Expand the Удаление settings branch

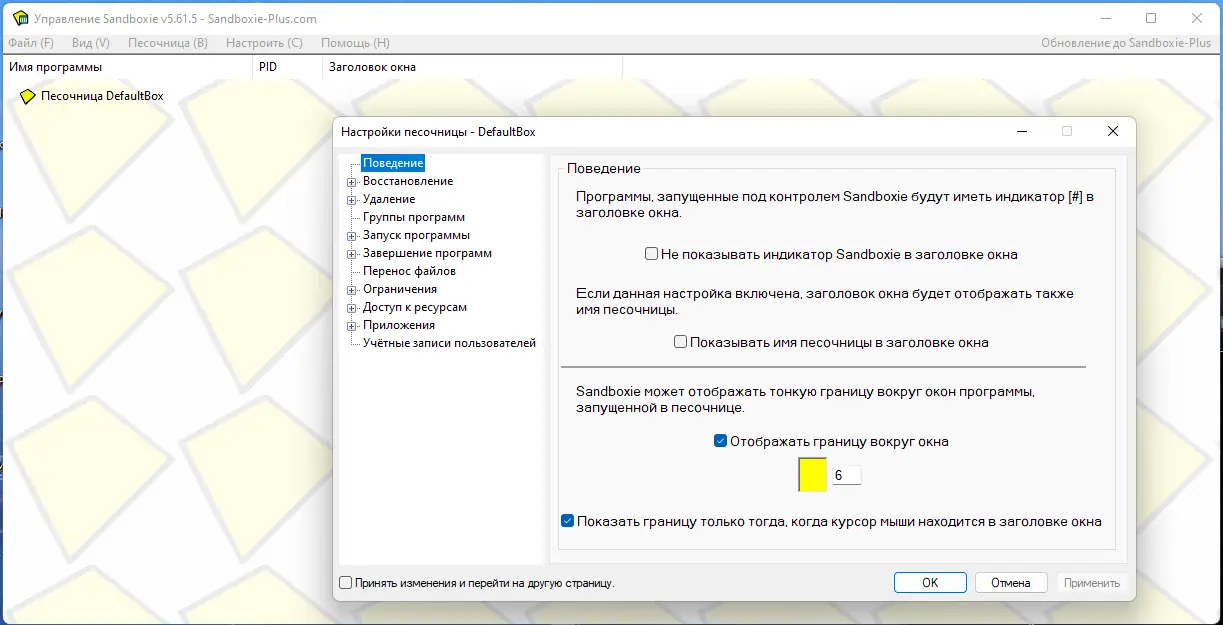pos(350,199)
